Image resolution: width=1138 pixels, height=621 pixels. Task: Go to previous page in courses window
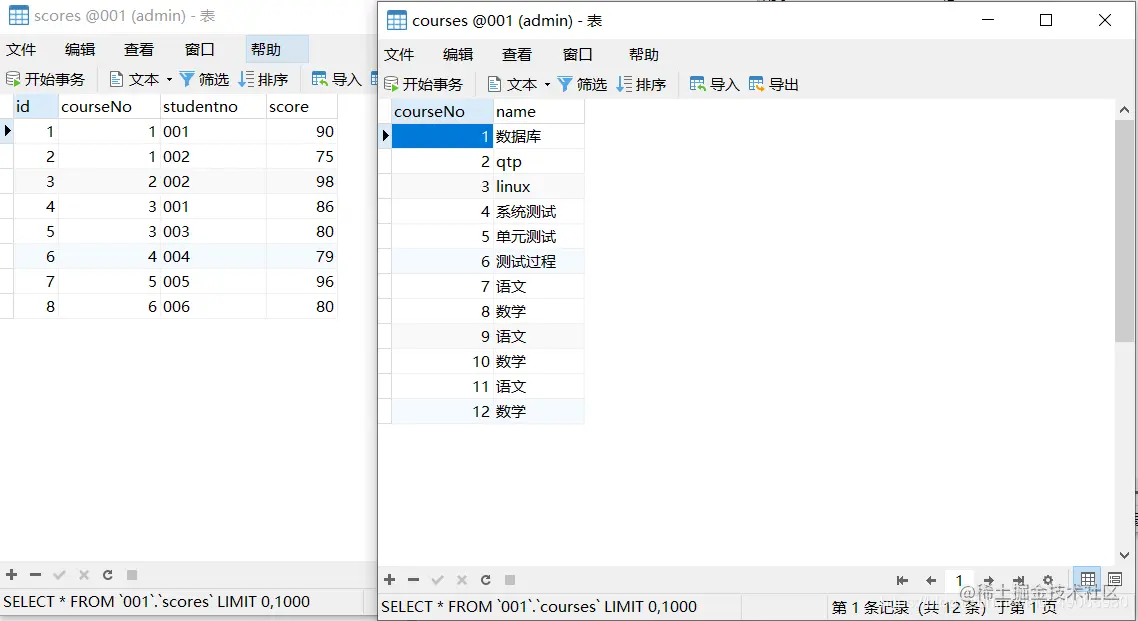point(931,580)
